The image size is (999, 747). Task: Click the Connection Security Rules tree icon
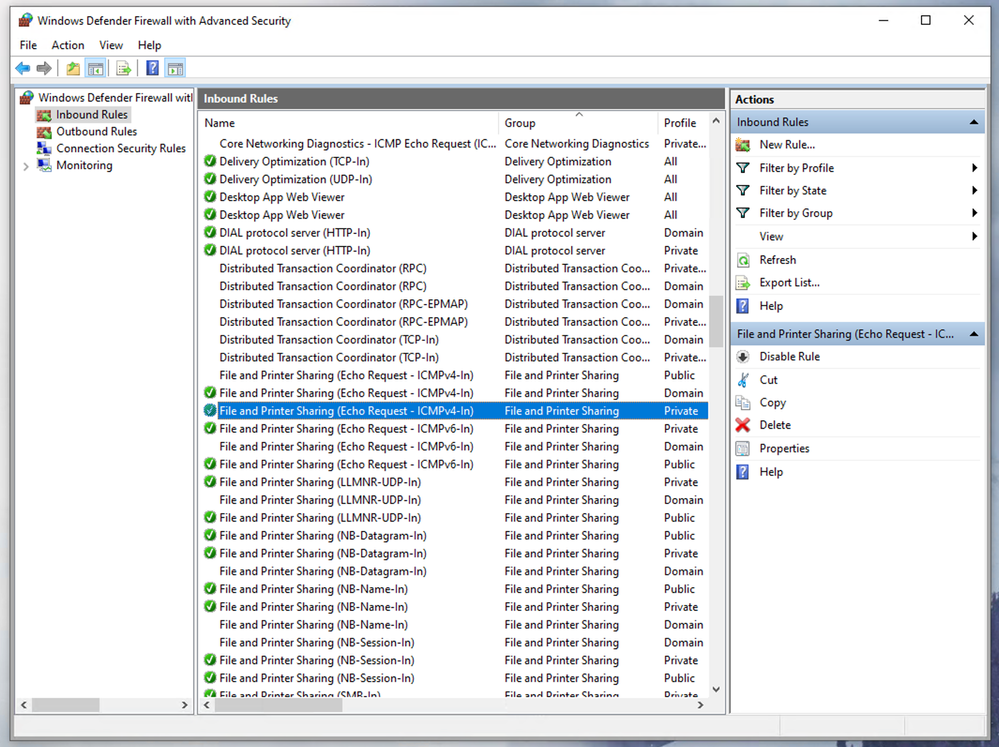44,149
